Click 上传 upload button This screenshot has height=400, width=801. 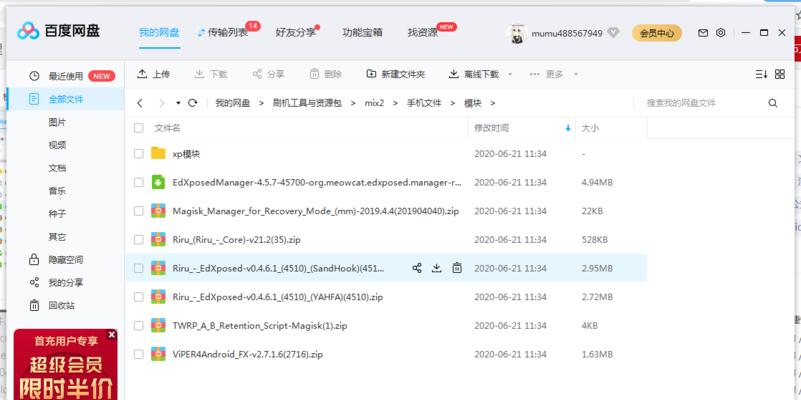coord(153,74)
